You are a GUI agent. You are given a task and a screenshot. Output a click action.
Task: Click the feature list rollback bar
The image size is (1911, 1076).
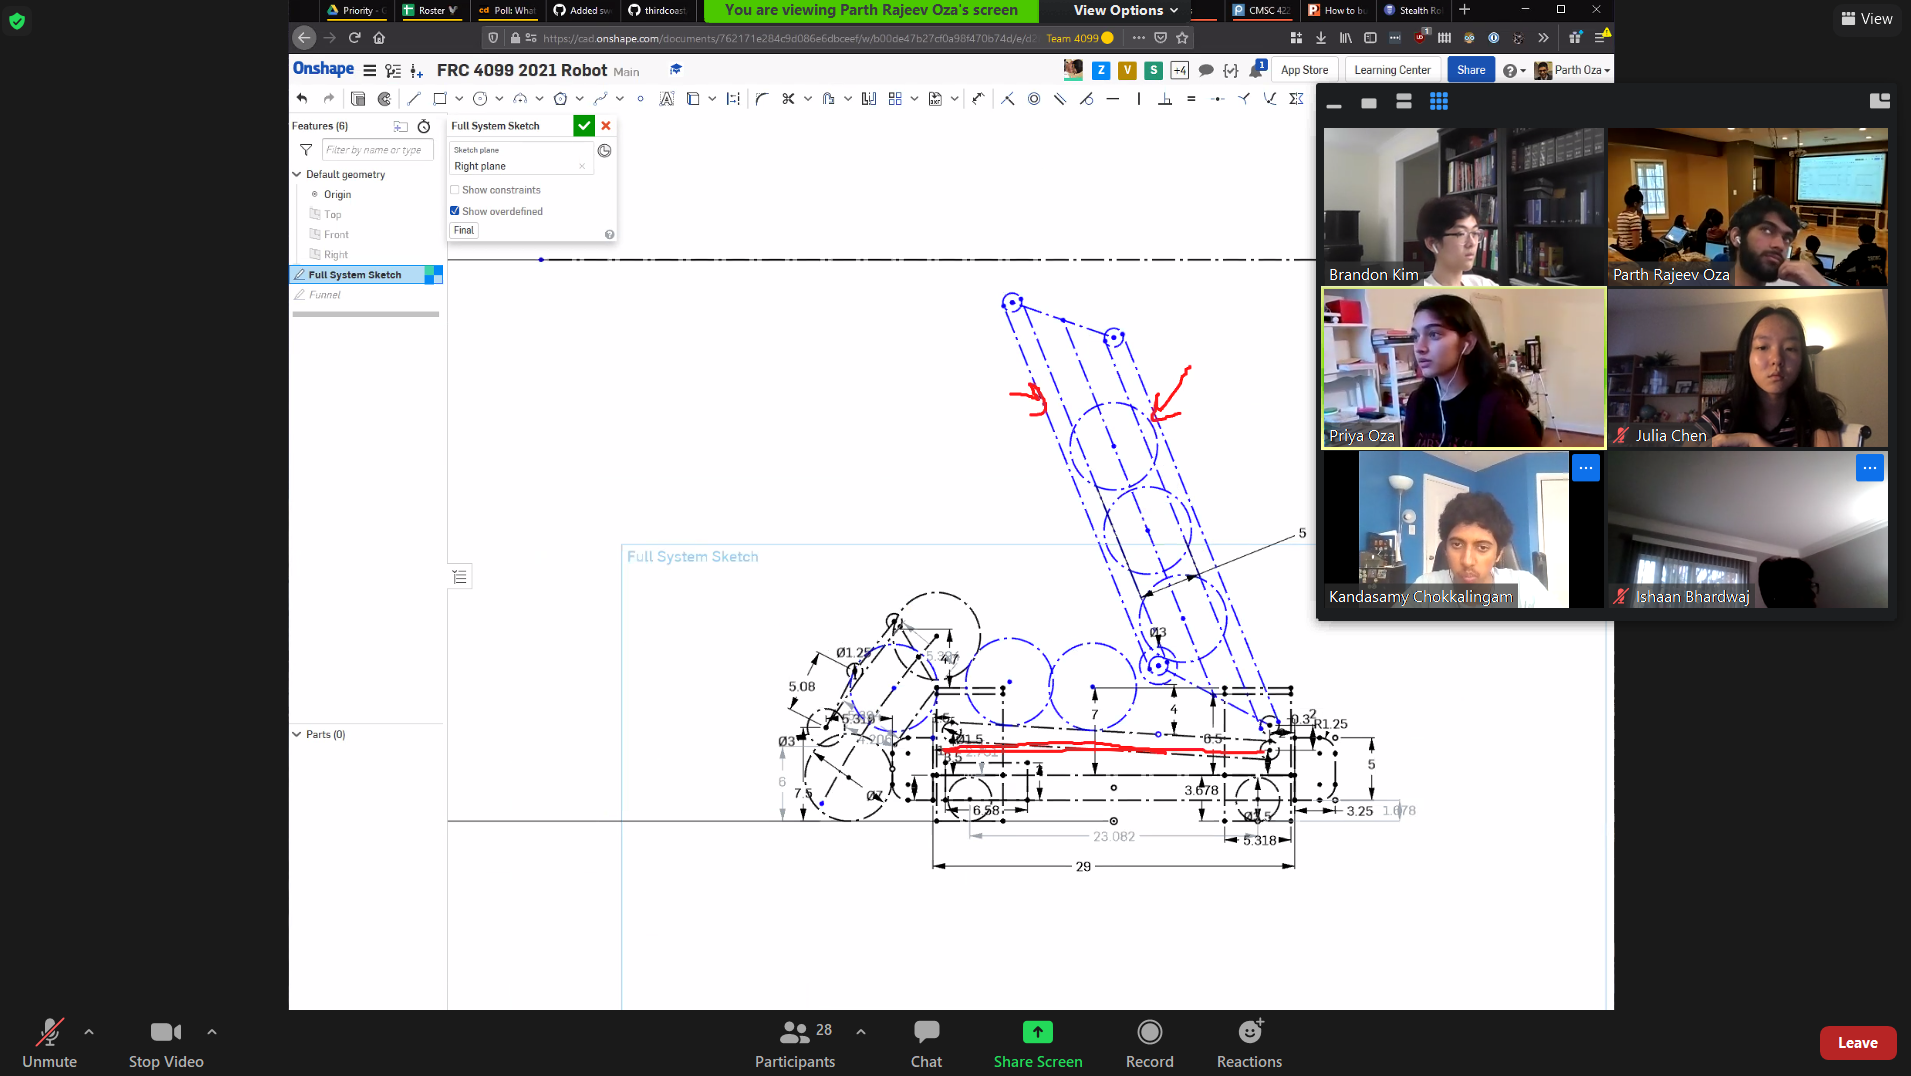[366, 314]
